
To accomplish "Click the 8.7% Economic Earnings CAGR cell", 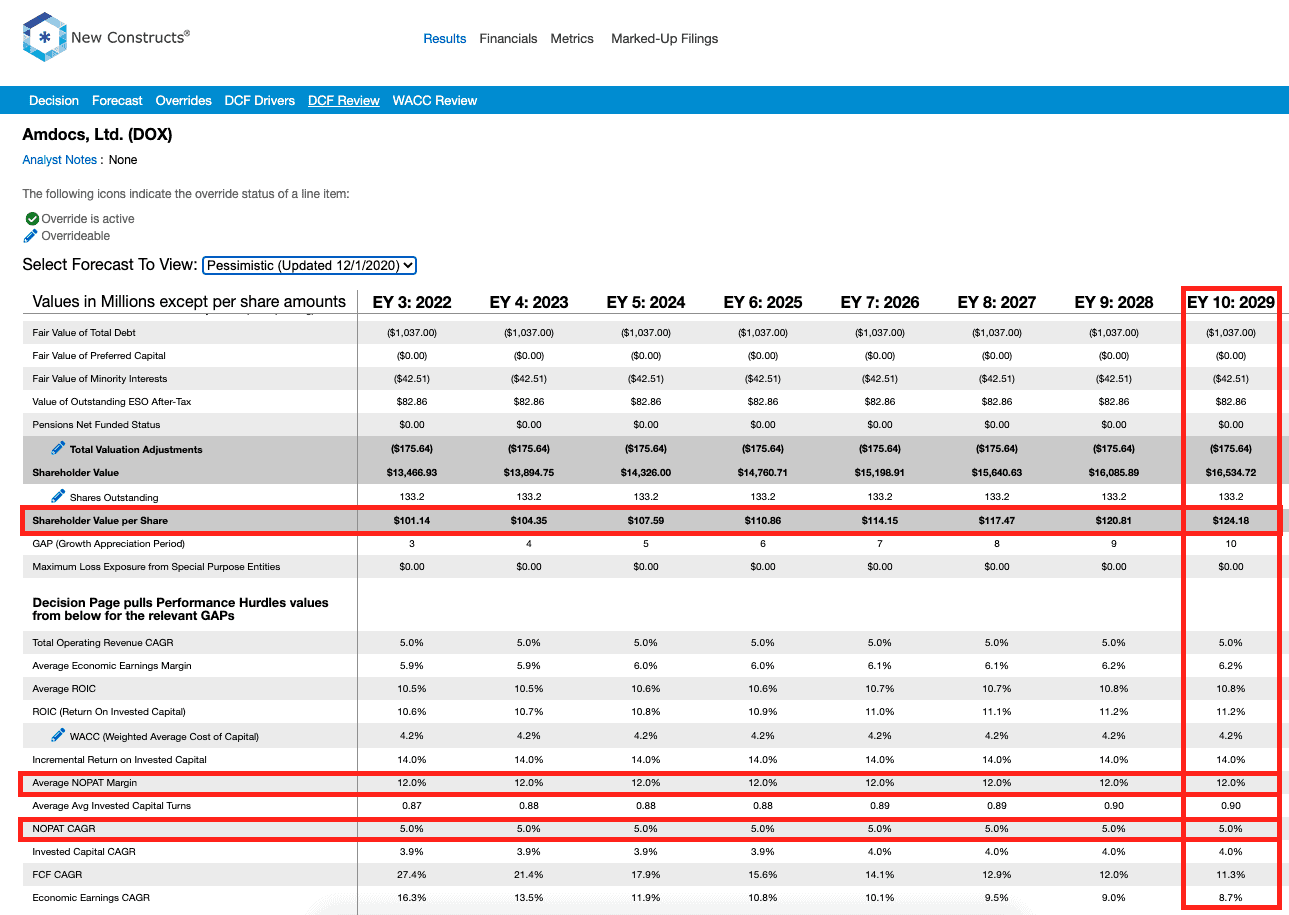I will (x=1231, y=898).
